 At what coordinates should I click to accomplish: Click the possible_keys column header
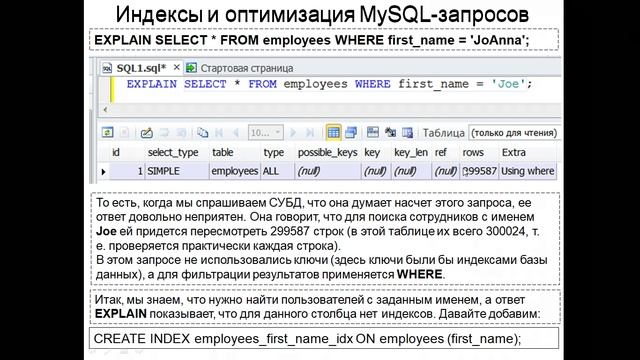pos(327,152)
